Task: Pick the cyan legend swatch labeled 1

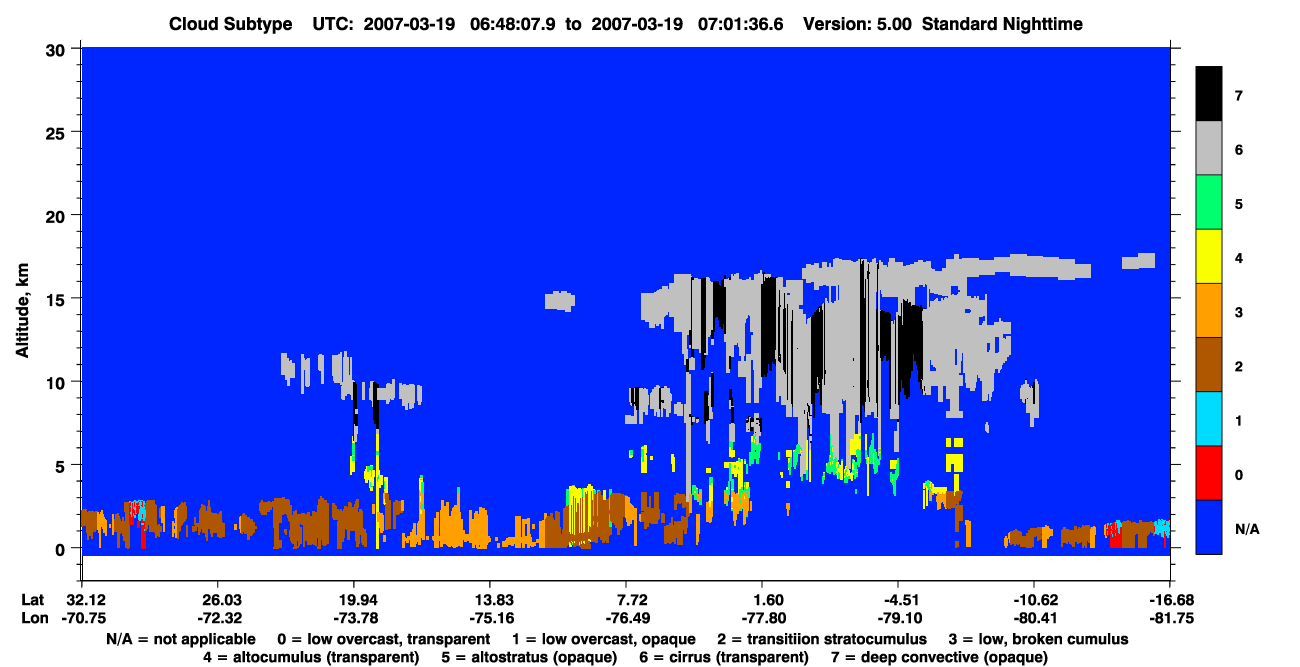Action: click(1209, 418)
